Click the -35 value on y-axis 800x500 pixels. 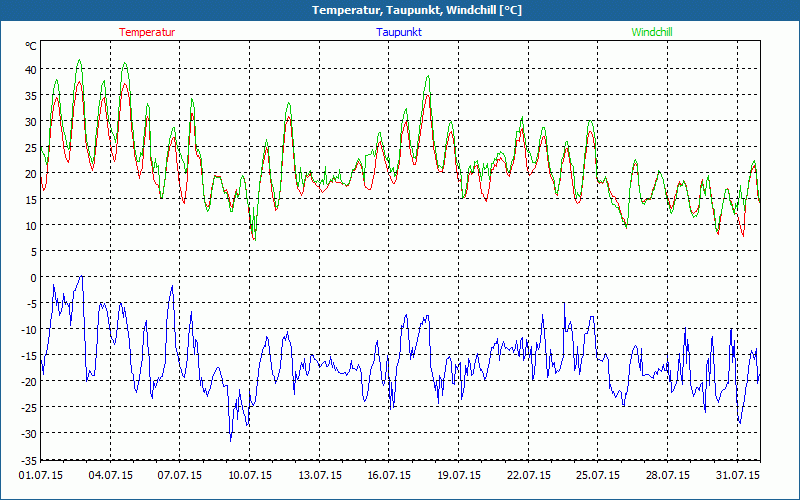29,461
